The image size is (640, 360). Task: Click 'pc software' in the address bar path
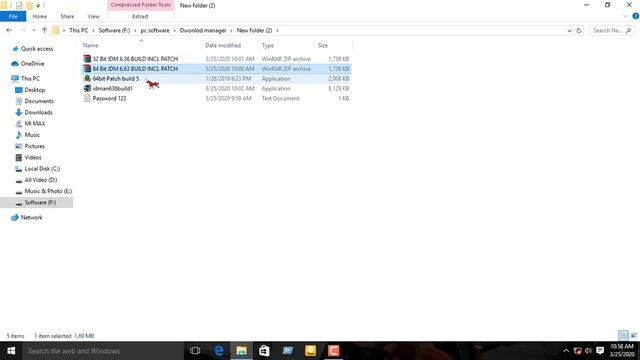pos(155,31)
